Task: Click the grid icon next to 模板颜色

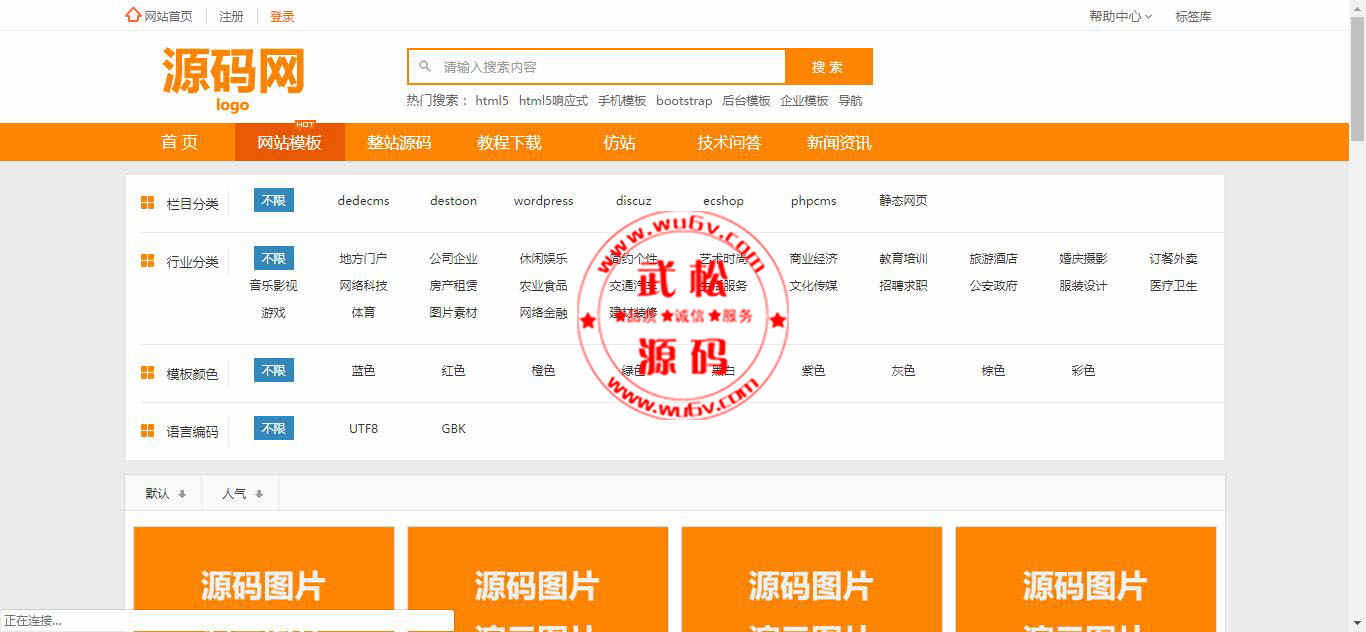Action: click(147, 373)
